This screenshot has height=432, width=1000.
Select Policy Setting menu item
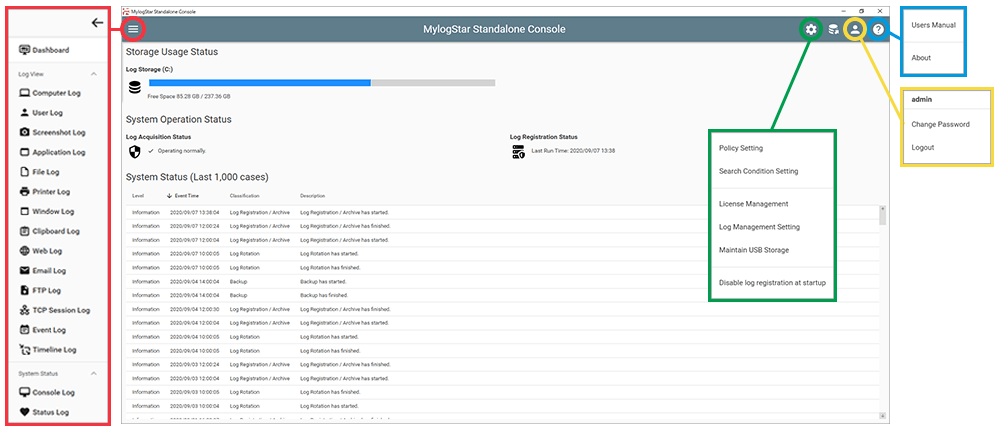point(741,148)
